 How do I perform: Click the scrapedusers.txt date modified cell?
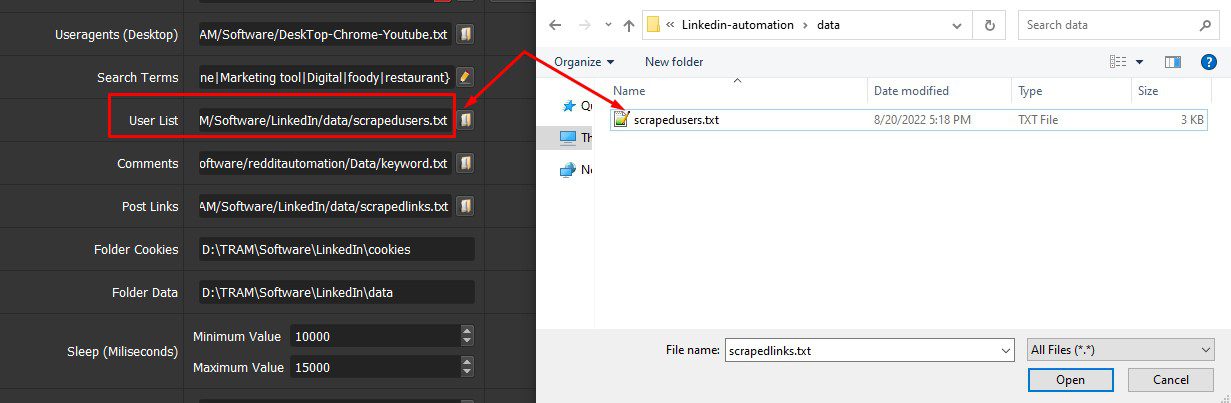(922, 120)
